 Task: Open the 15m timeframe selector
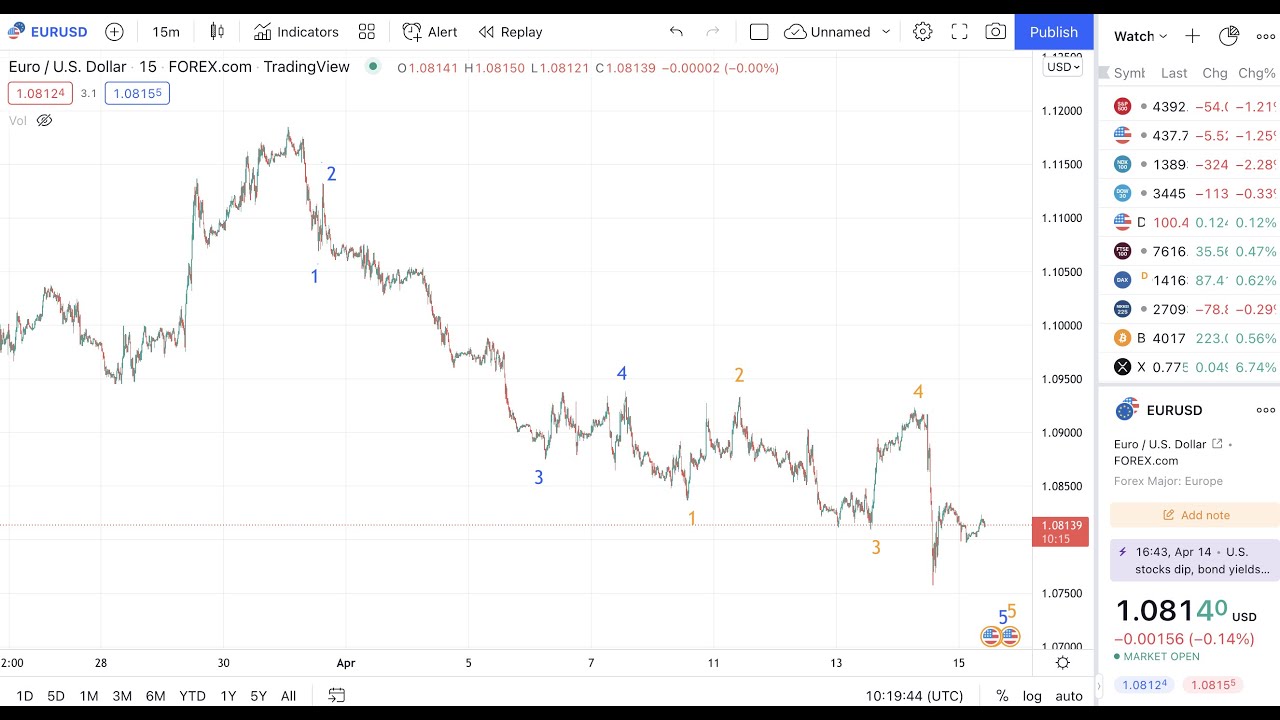point(166,32)
